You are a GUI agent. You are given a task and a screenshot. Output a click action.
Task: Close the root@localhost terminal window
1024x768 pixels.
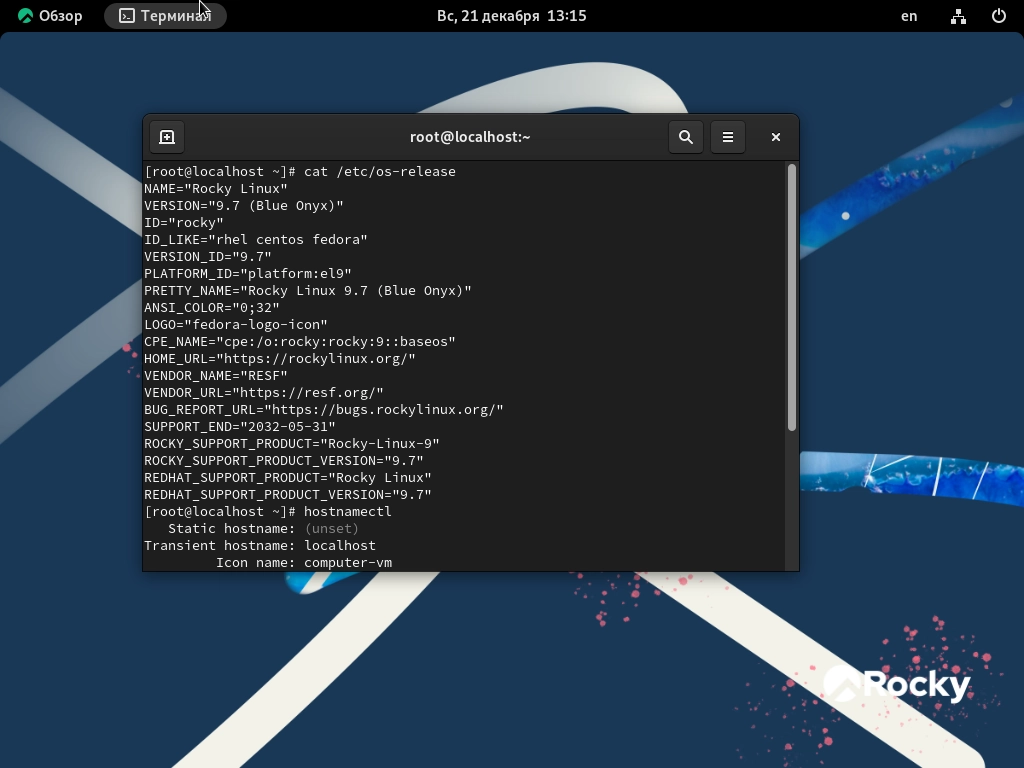pyautogui.click(x=775, y=137)
